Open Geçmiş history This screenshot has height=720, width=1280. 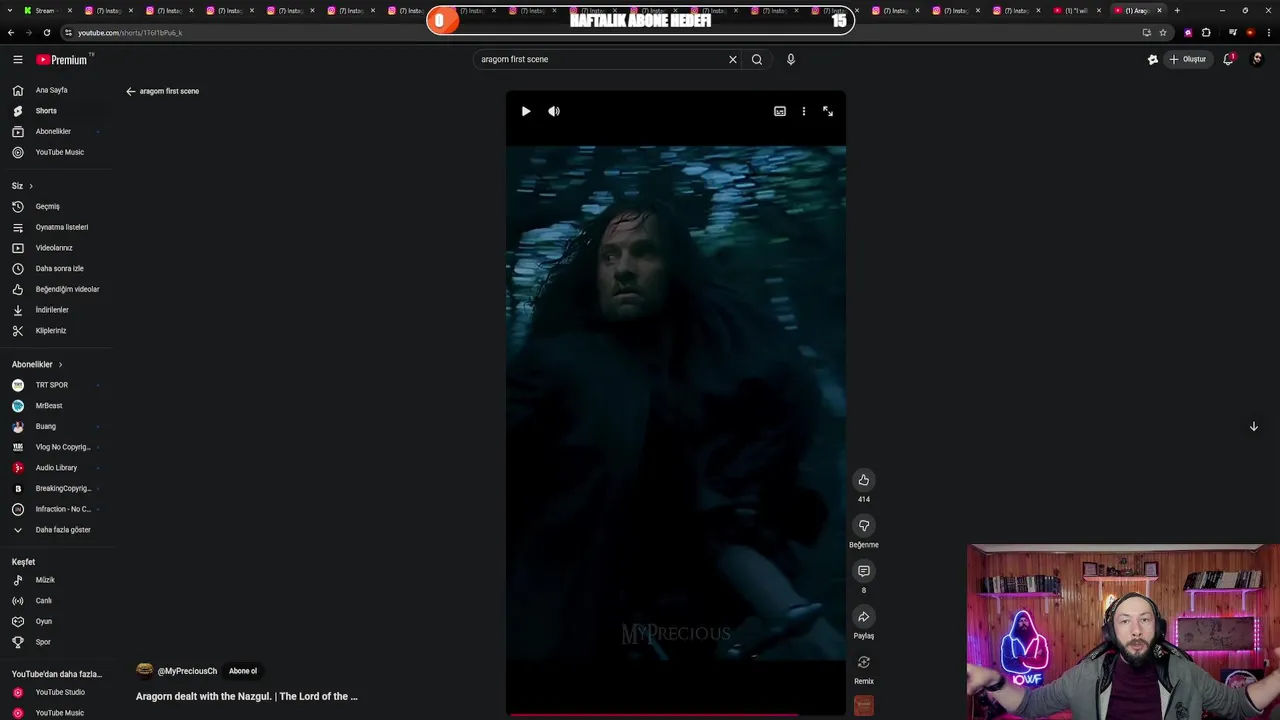(x=55, y=207)
